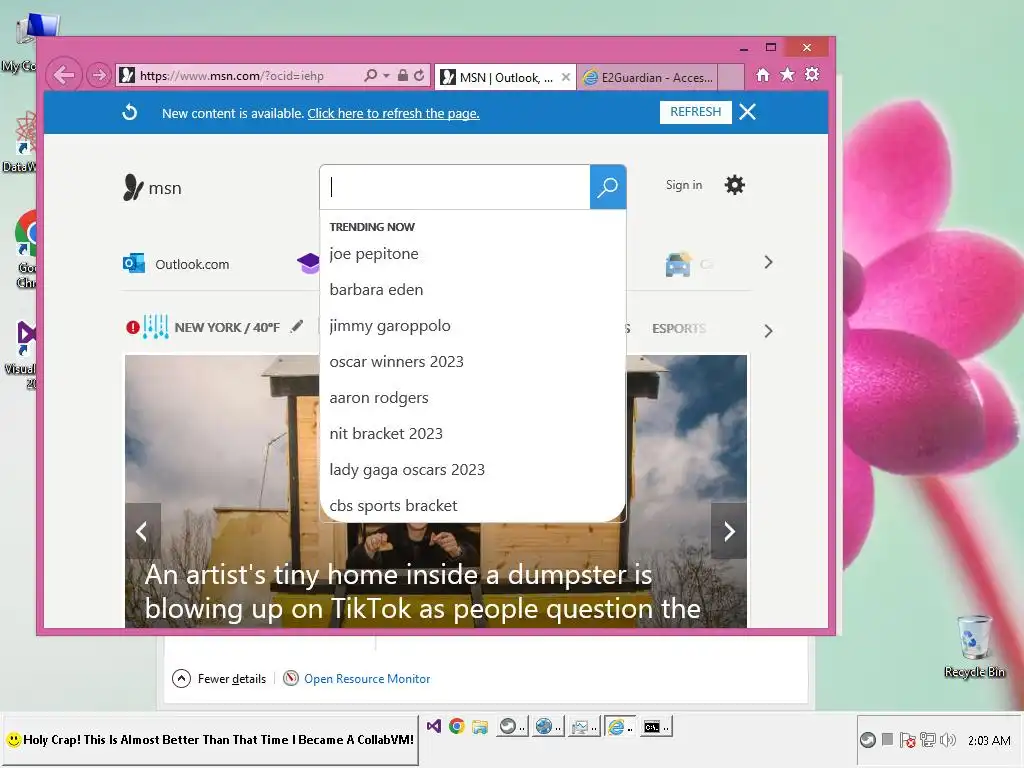The image size is (1024, 768).
Task: Go back with browser back arrow
Action: (64, 75)
